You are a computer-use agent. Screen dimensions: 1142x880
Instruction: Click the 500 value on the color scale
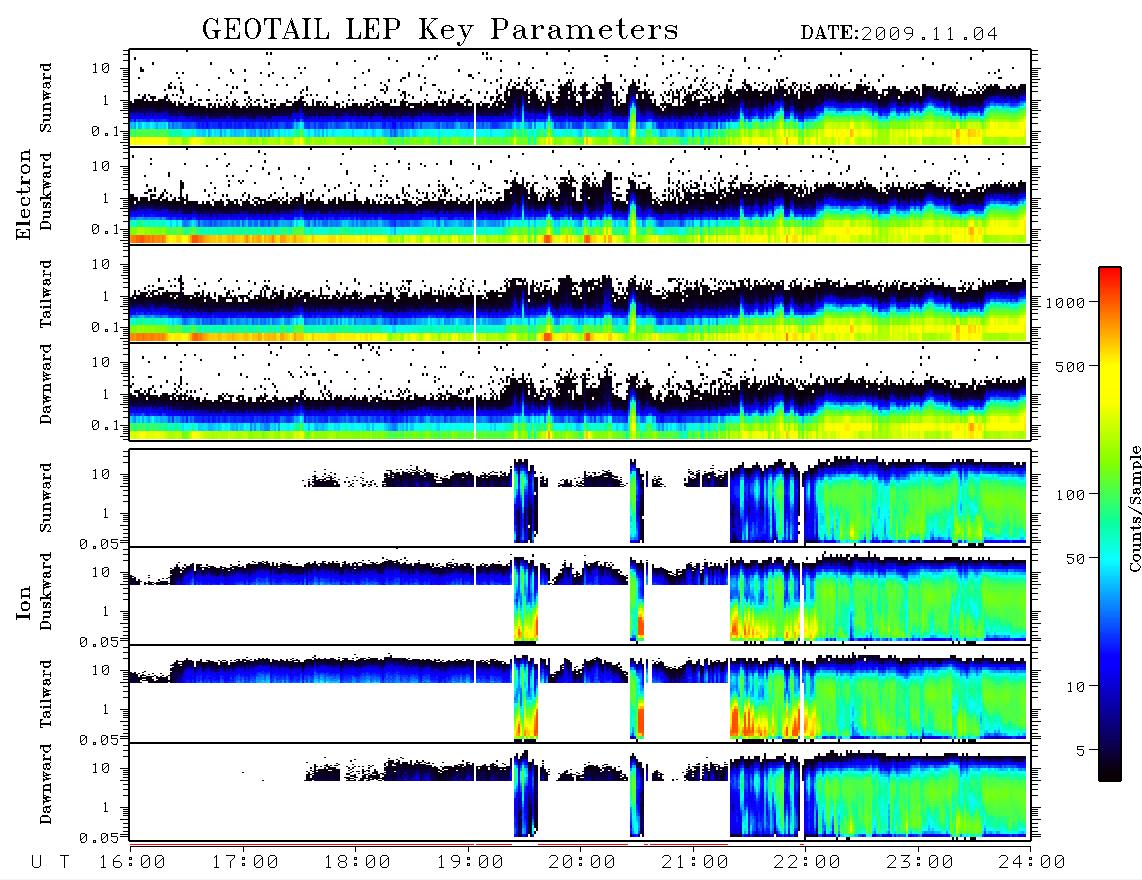(1070, 366)
